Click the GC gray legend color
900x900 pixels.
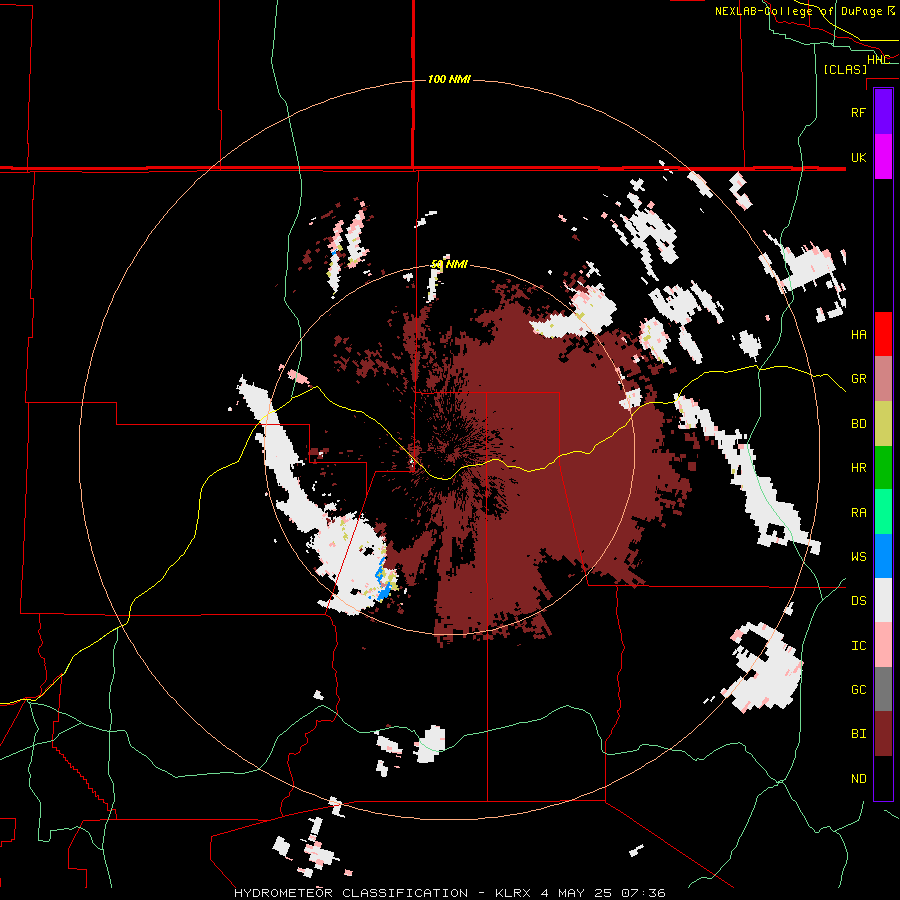click(x=883, y=689)
